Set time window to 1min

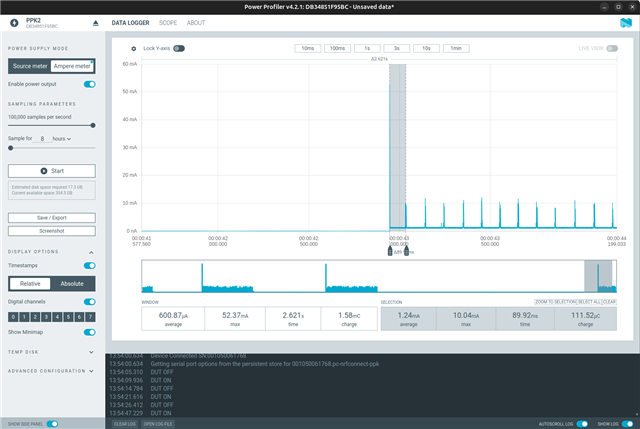click(x=456, y=49)
